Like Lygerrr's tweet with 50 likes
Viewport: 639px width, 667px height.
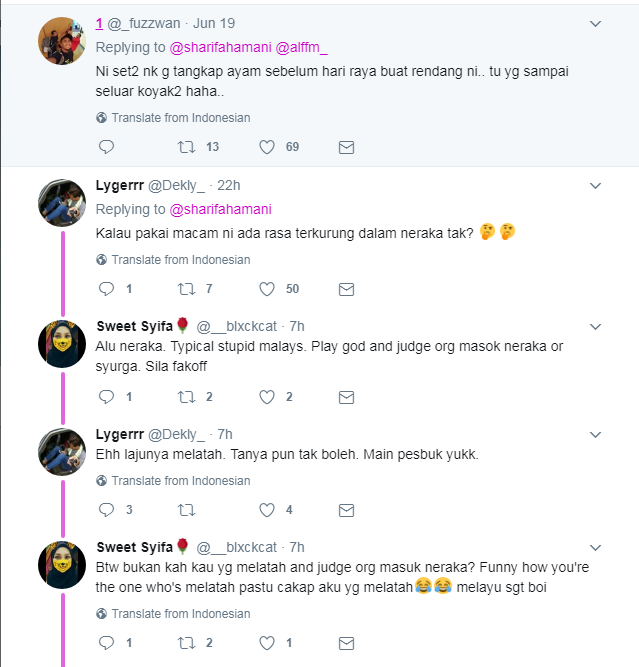click(267, 289)
